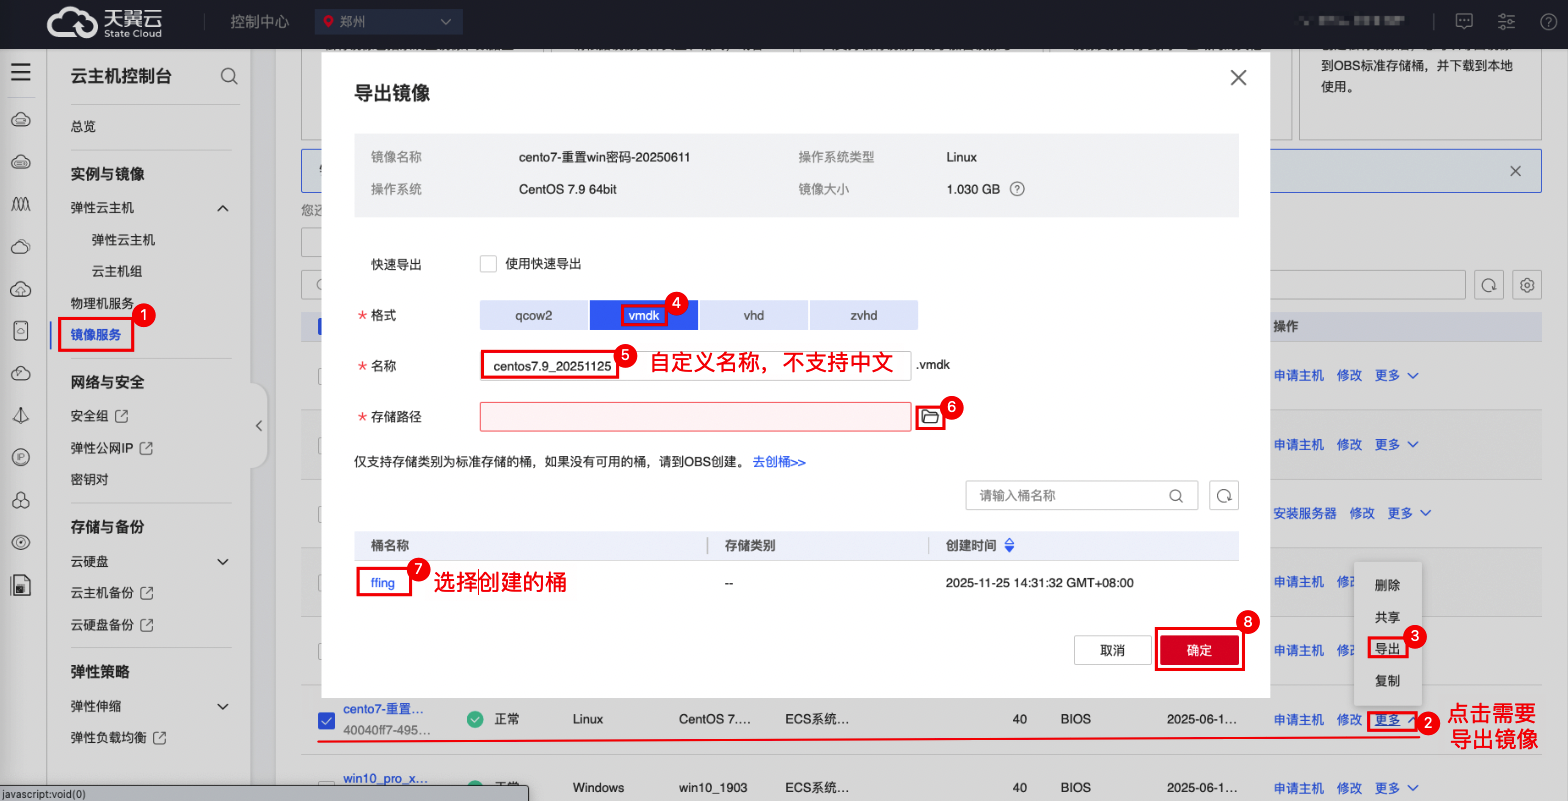Enable the 使用快速导出 checkbox
This screenshot has height=801, width=1568.
coord(488,264)
